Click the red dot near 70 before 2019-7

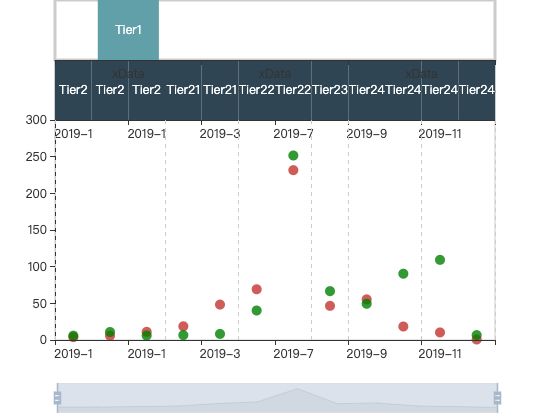256,289
